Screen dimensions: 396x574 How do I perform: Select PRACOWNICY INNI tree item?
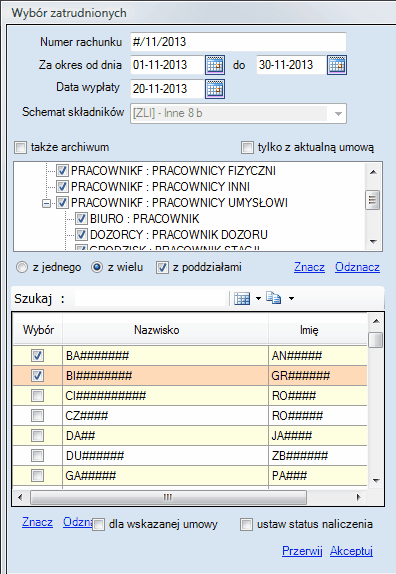click(x=160, y=187)
